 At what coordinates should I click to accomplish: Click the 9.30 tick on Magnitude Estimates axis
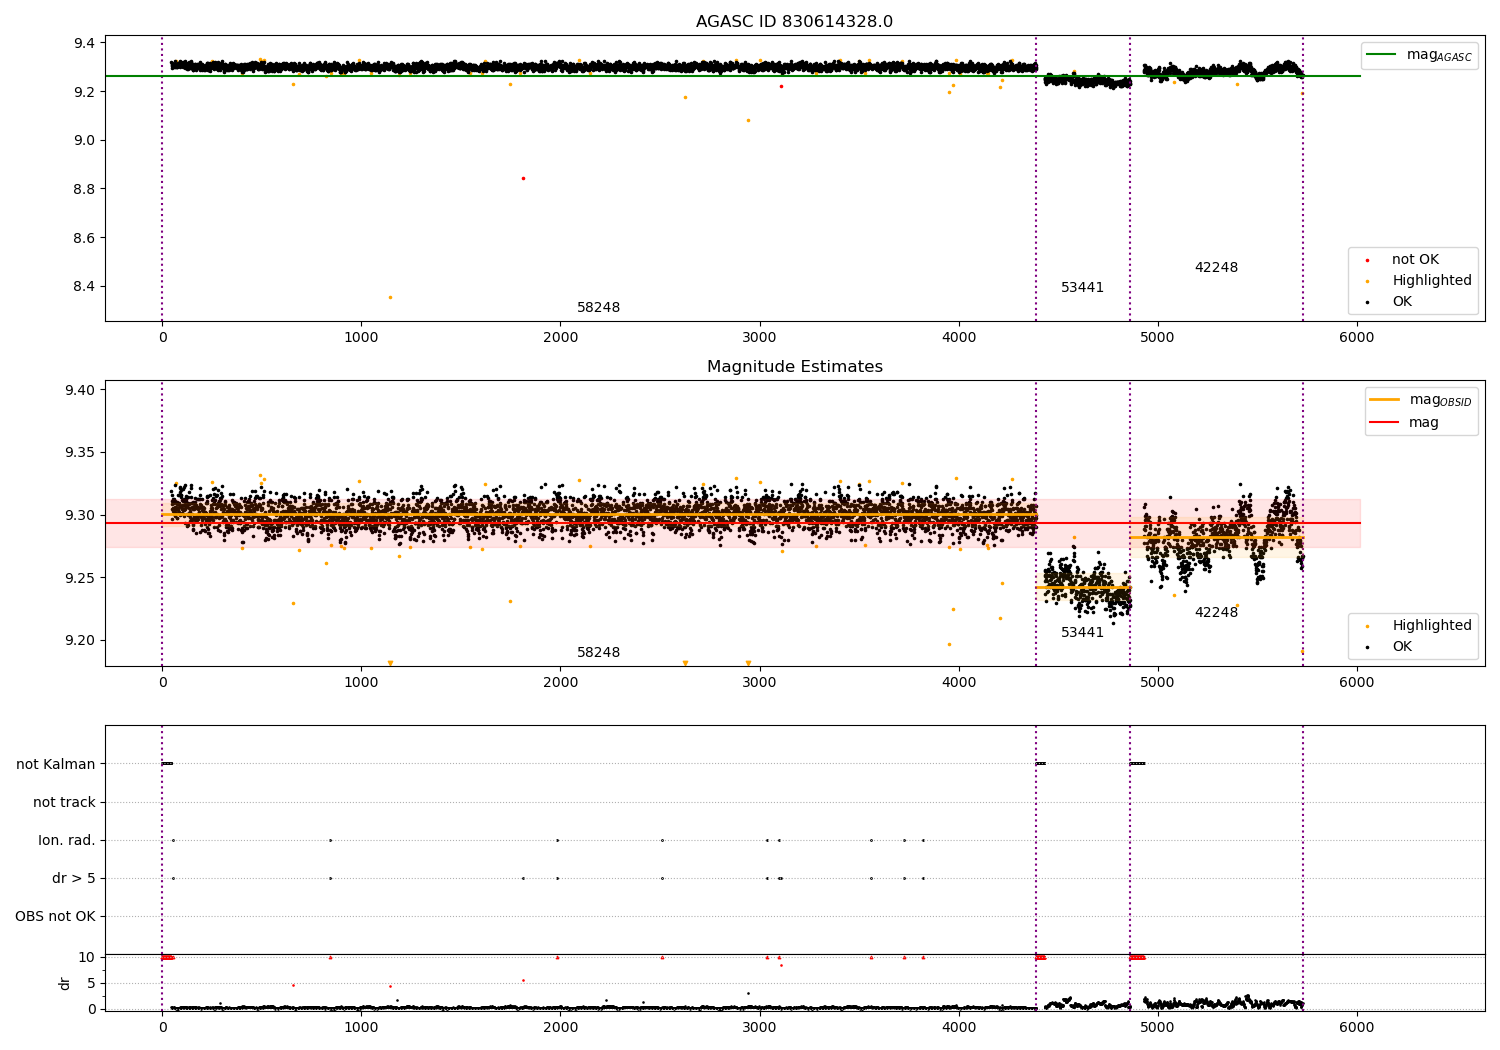80,516
